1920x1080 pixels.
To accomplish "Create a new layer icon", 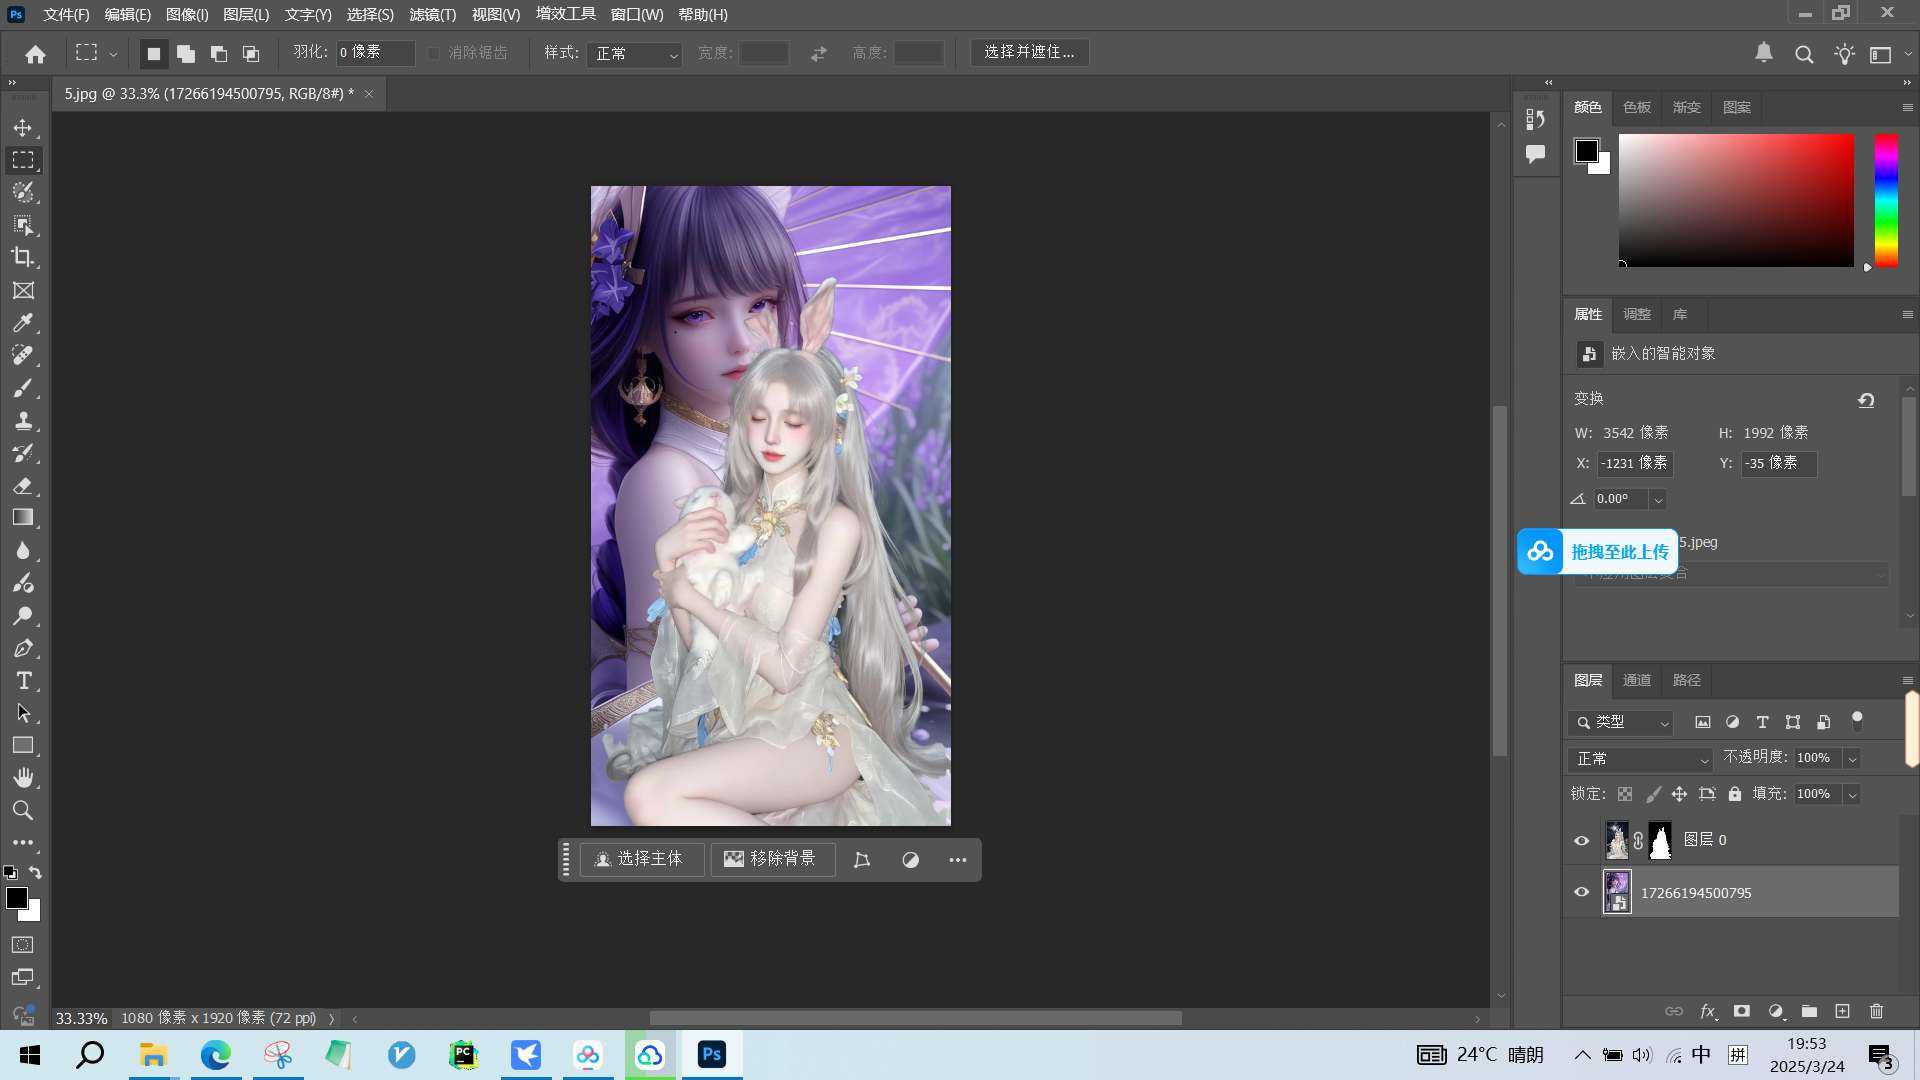I will (1842, 1011).
